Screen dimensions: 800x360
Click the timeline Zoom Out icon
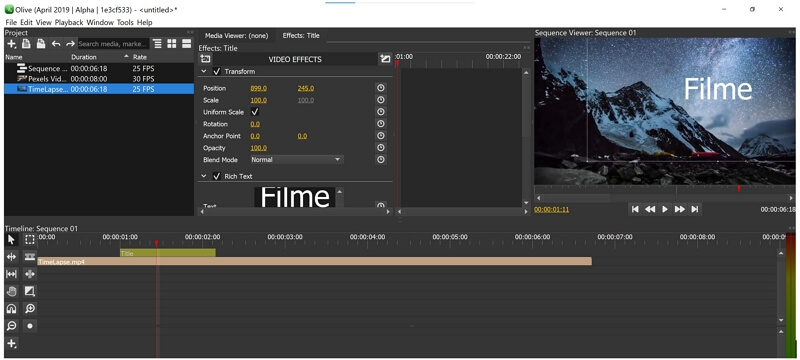[11, 326]
